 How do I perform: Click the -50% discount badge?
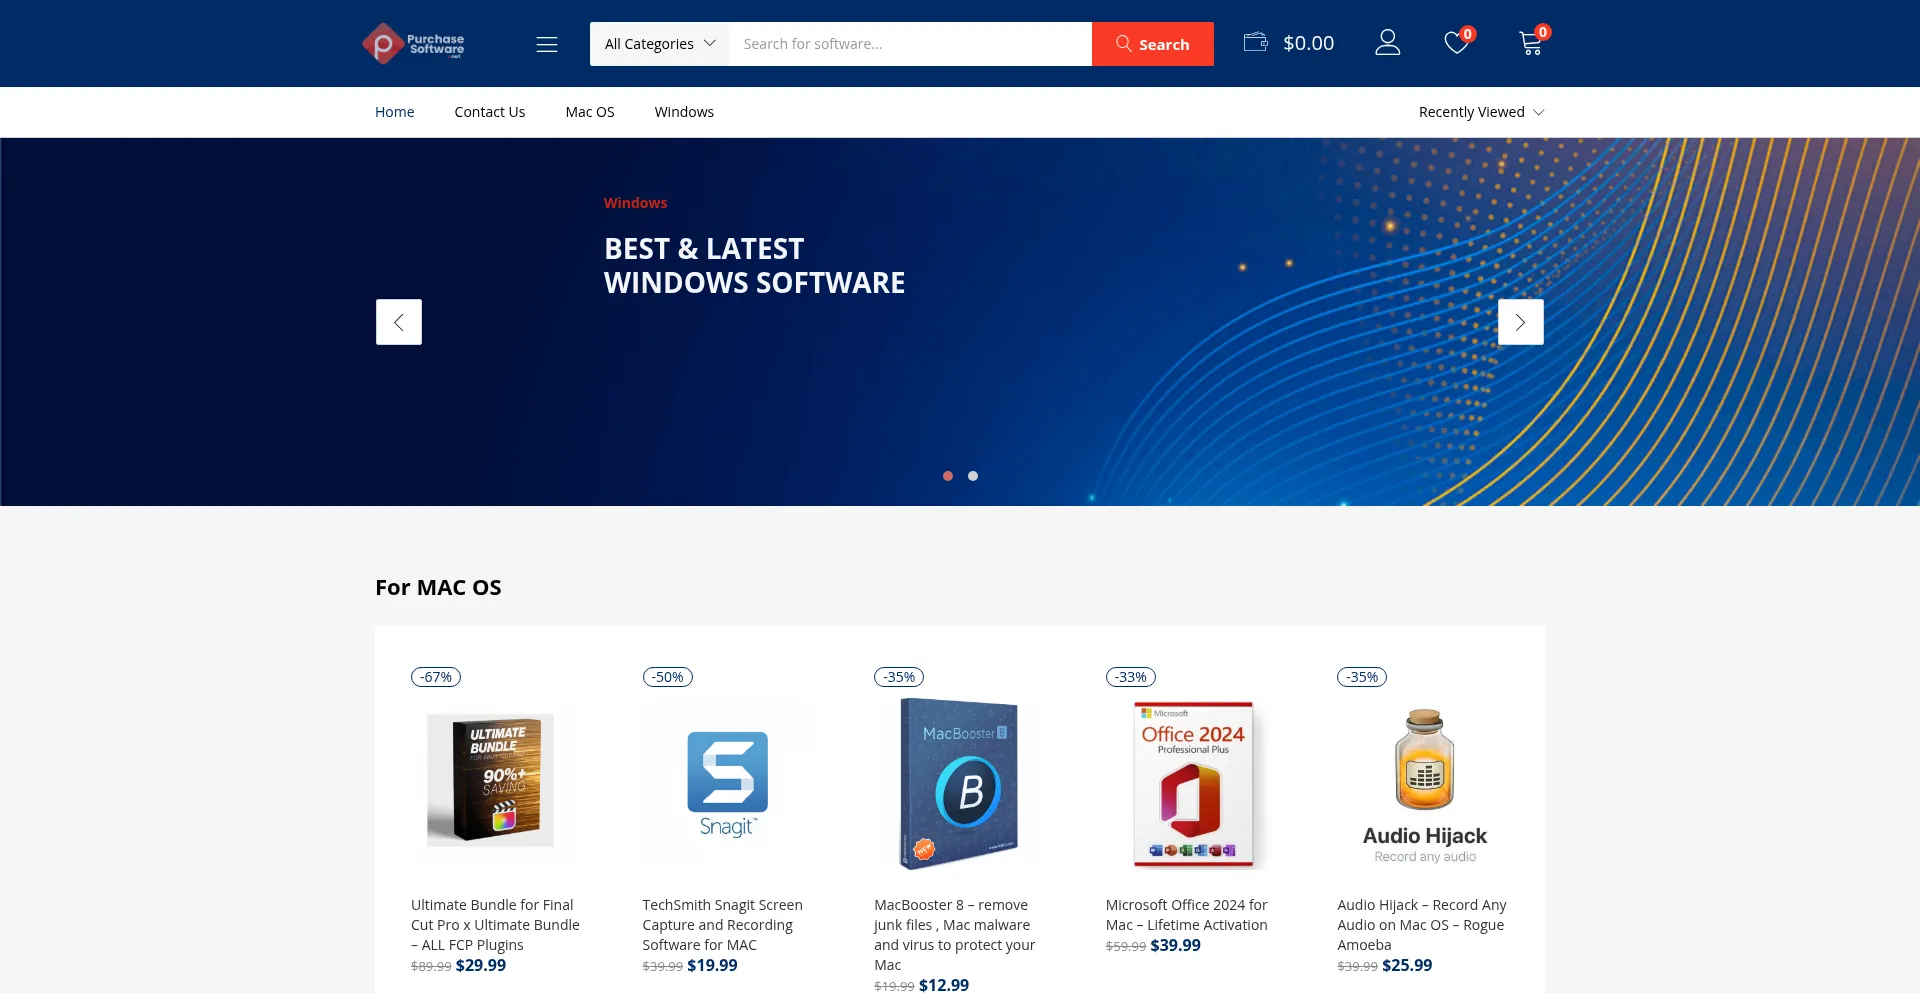(668, 677)
